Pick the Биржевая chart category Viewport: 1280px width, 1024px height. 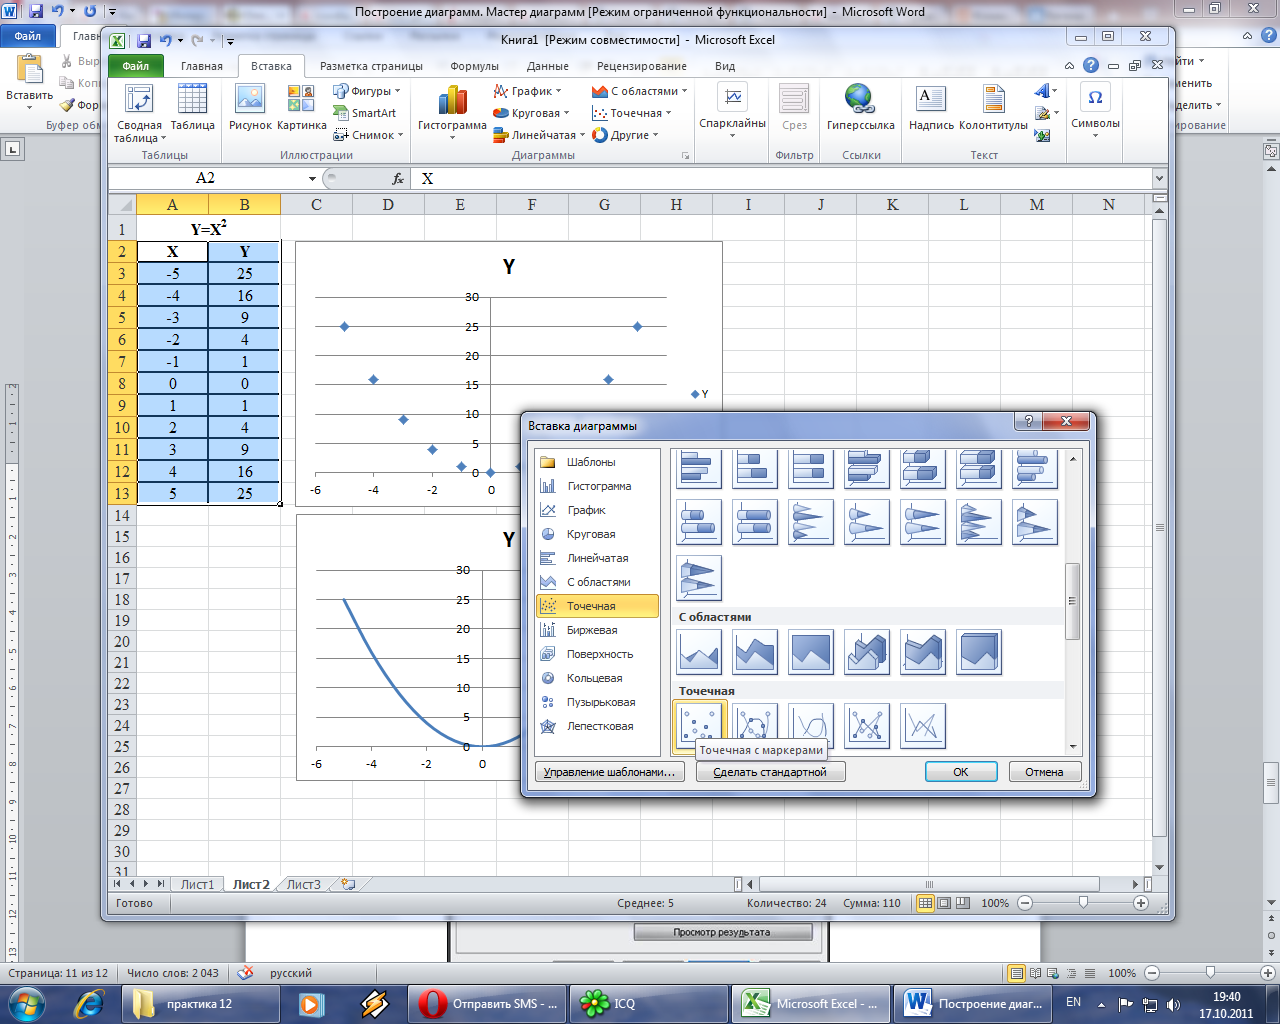tap(598, 630)
